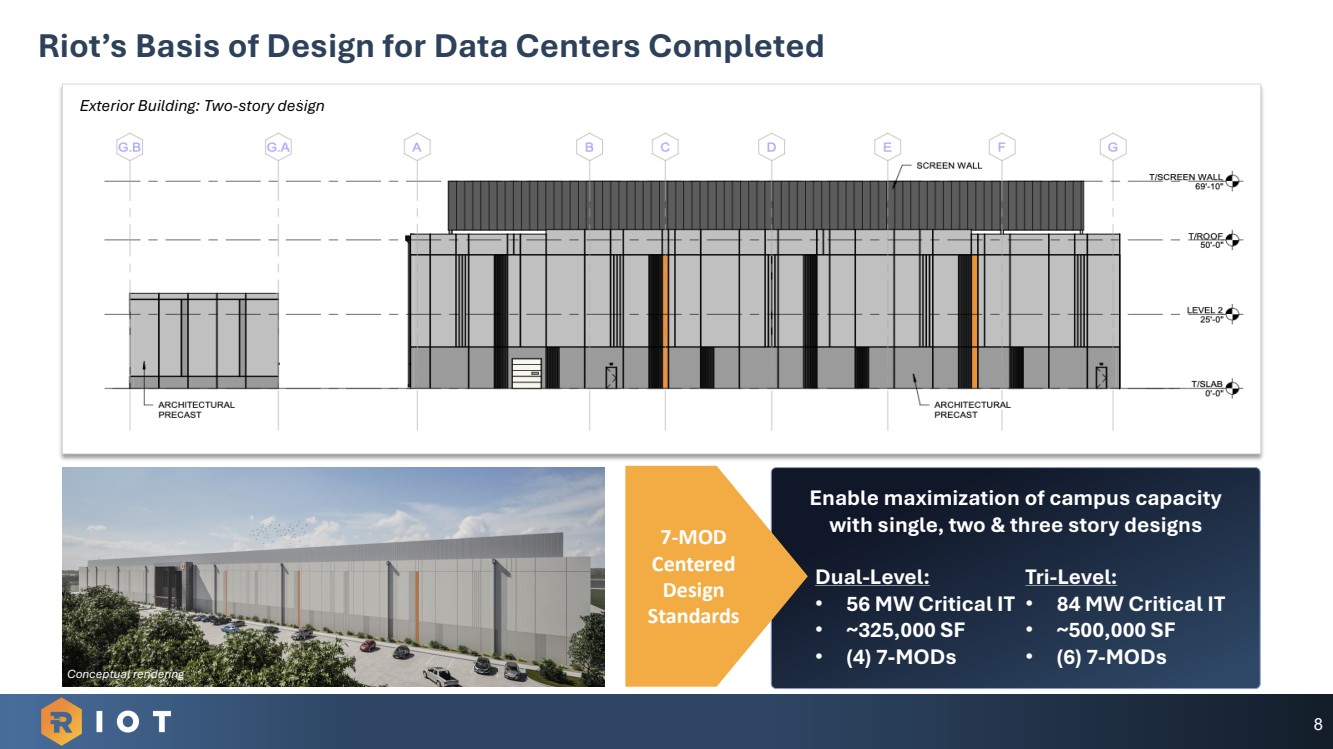The image size is (1333, 749).
Task: Click the SCREEN WALL callout label
Action: 949,166
